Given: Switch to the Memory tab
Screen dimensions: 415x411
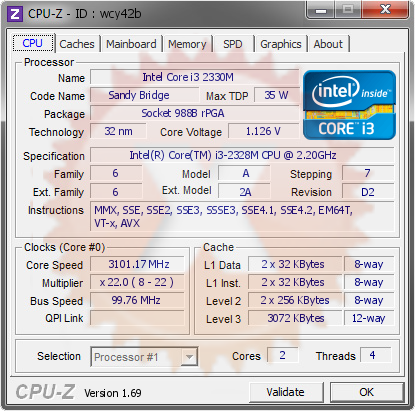Looking at the screenshot, I should [187, 44].
